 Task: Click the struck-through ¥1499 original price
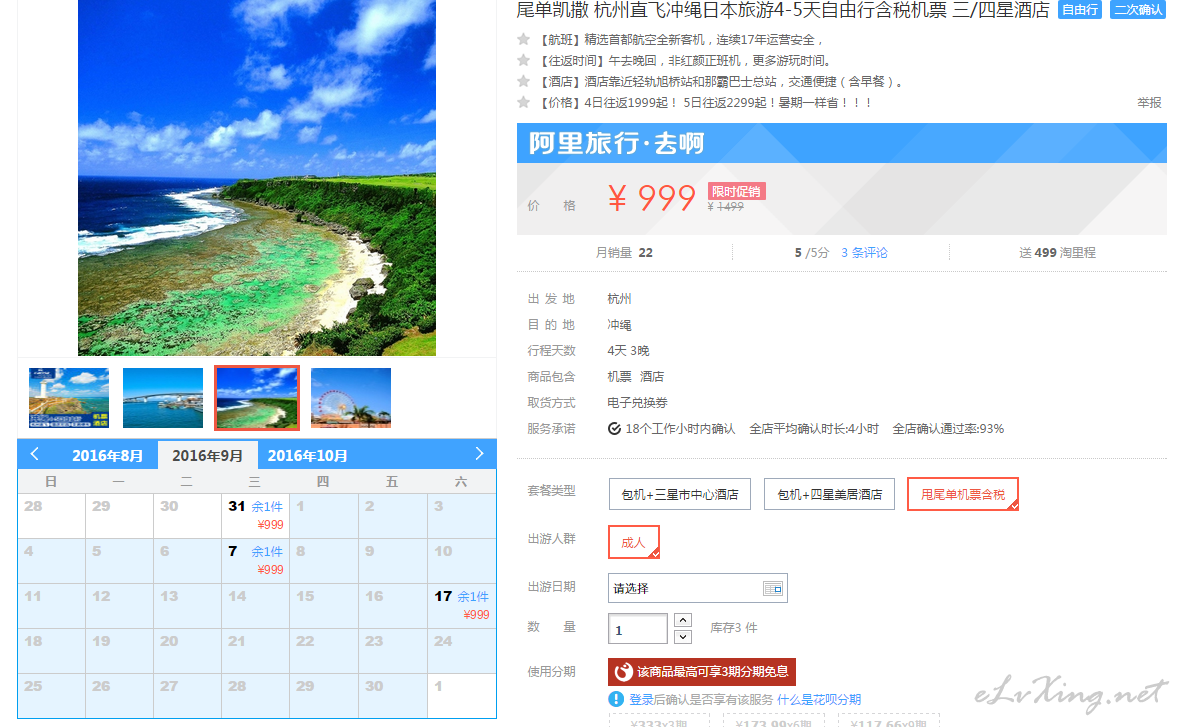pyautogui.click(x=726, y=207)
